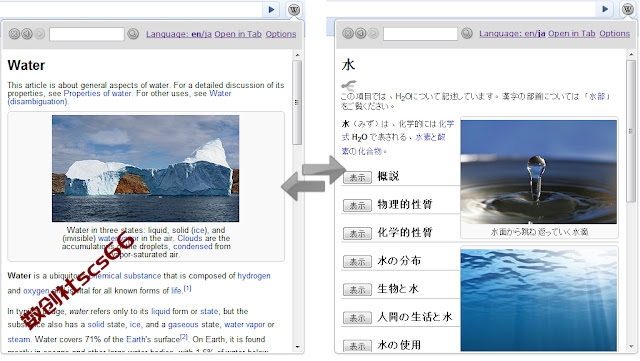Follow the 'Properties of water' link
Screen dimensions: 640x361
click(x=97, y=93)
